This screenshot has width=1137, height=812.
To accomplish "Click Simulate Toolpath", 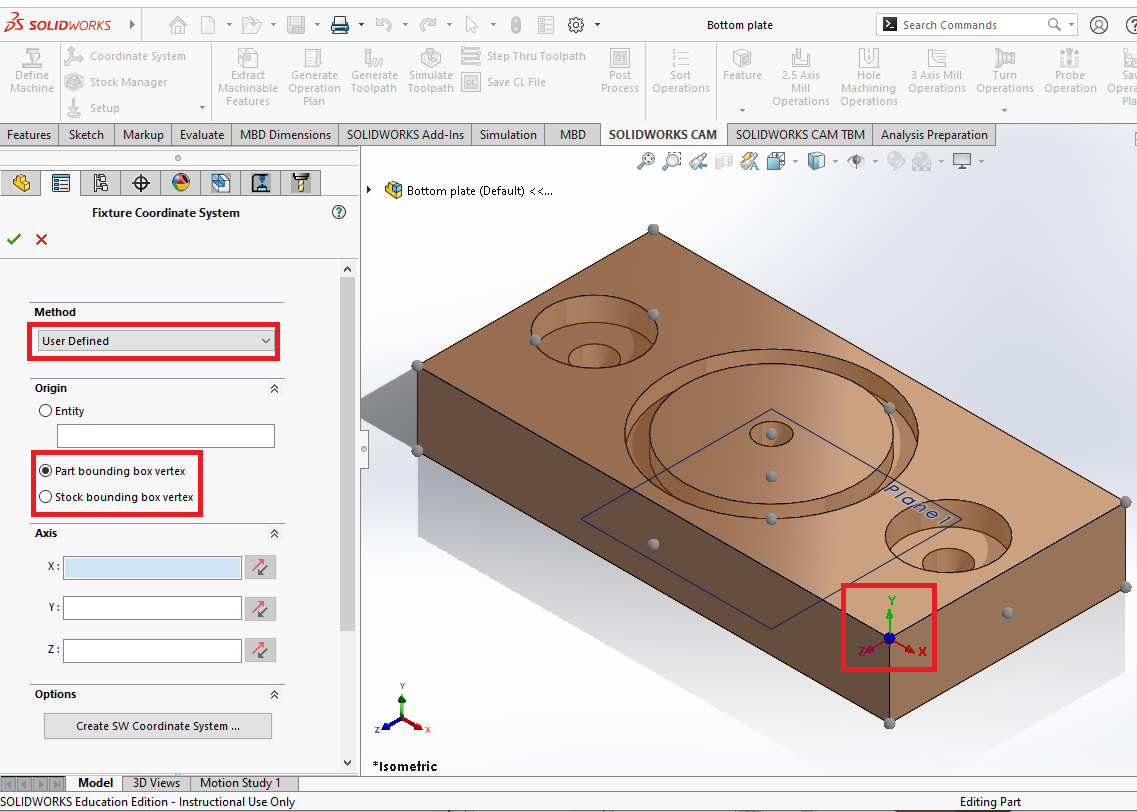I will 430,71.
